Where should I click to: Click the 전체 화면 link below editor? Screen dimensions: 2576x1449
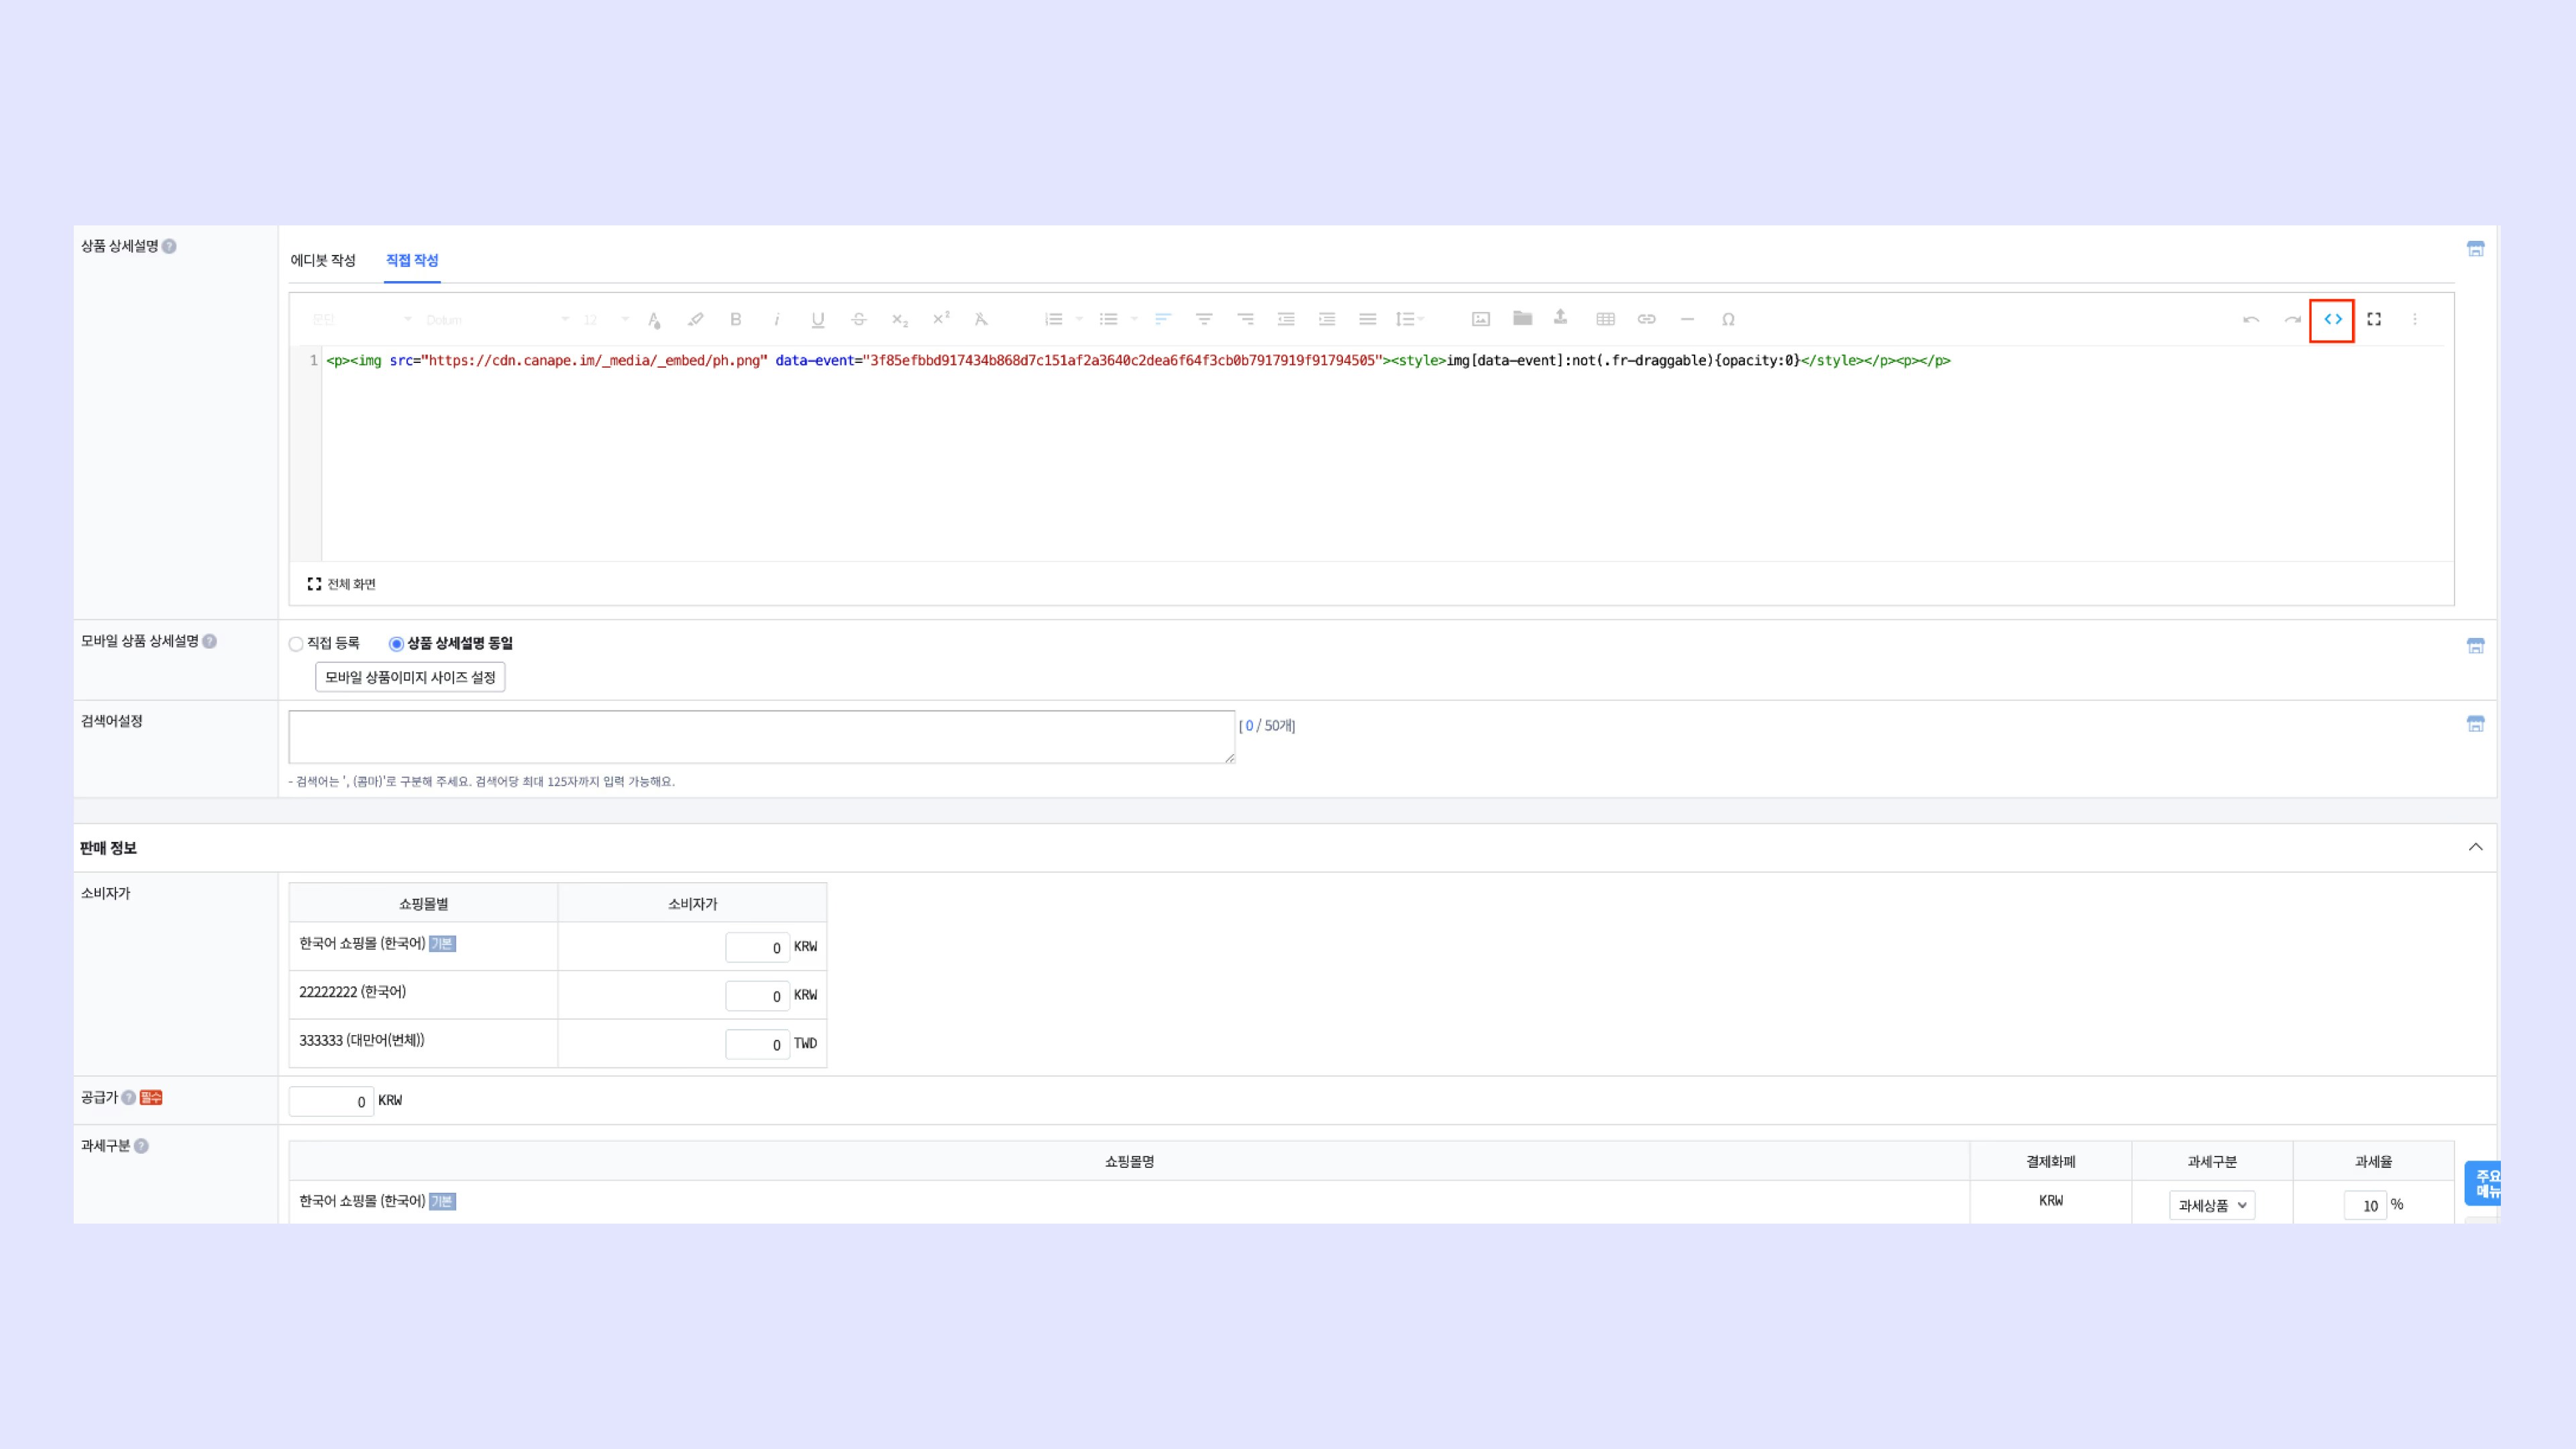pos(342,584)
